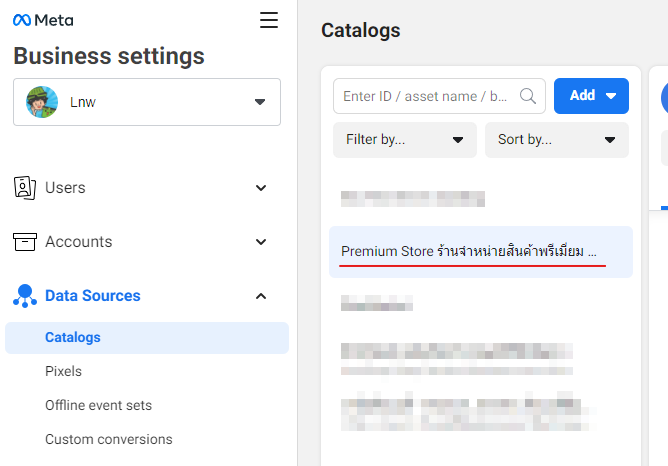Expand the Users section chevron
Image resolution: width=668 pixels, height=466 pixels.
(x=261, y=188)
